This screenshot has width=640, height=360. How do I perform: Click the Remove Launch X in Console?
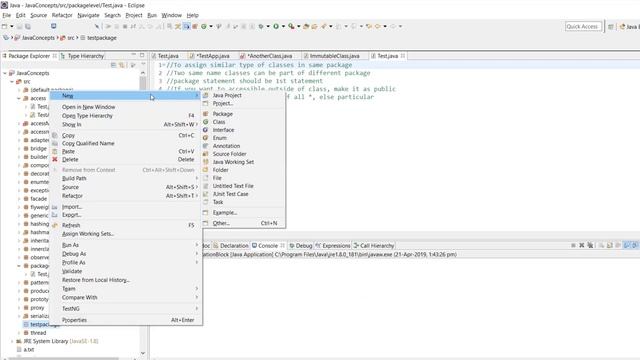tap(582, 245)
